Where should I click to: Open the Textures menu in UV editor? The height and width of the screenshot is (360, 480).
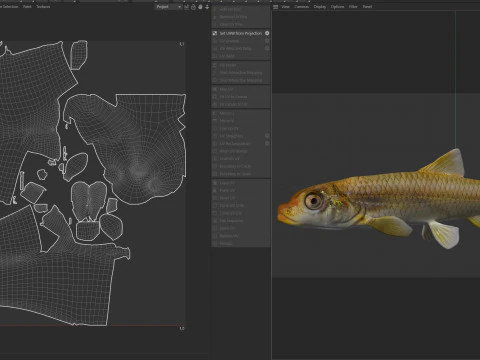click(43, 6)
